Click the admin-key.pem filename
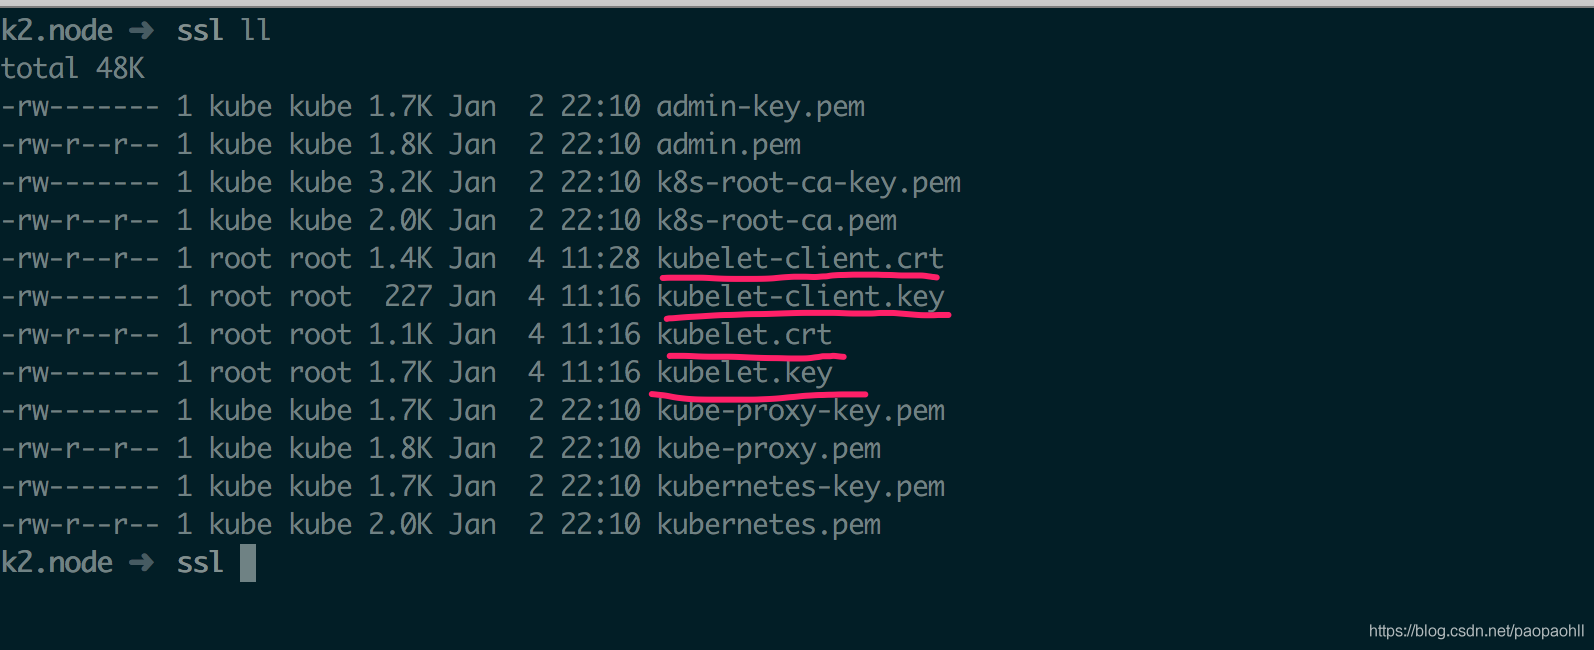This screenshot has width=1594, height=650. pos(761,106)
